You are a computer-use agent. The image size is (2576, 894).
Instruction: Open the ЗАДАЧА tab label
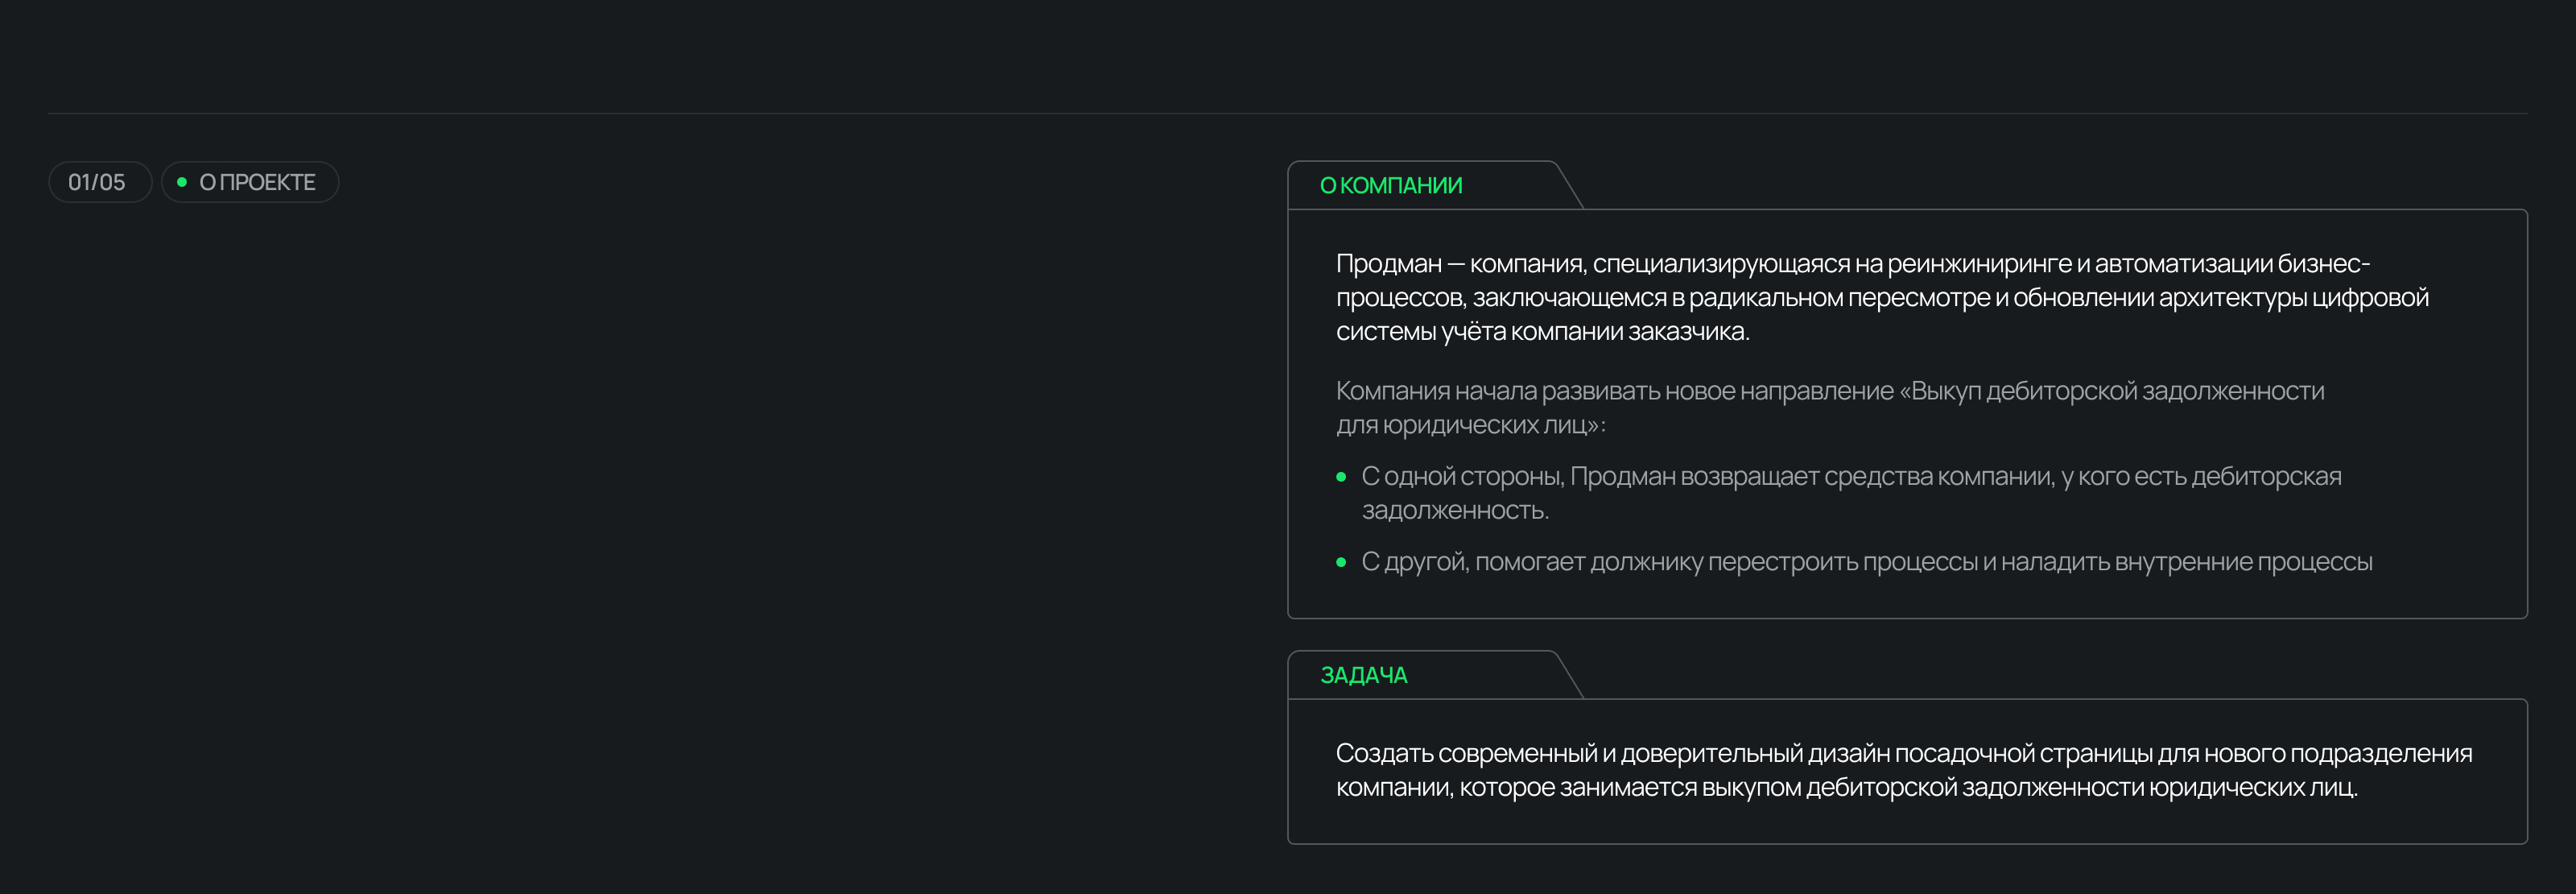point(1363,675)
